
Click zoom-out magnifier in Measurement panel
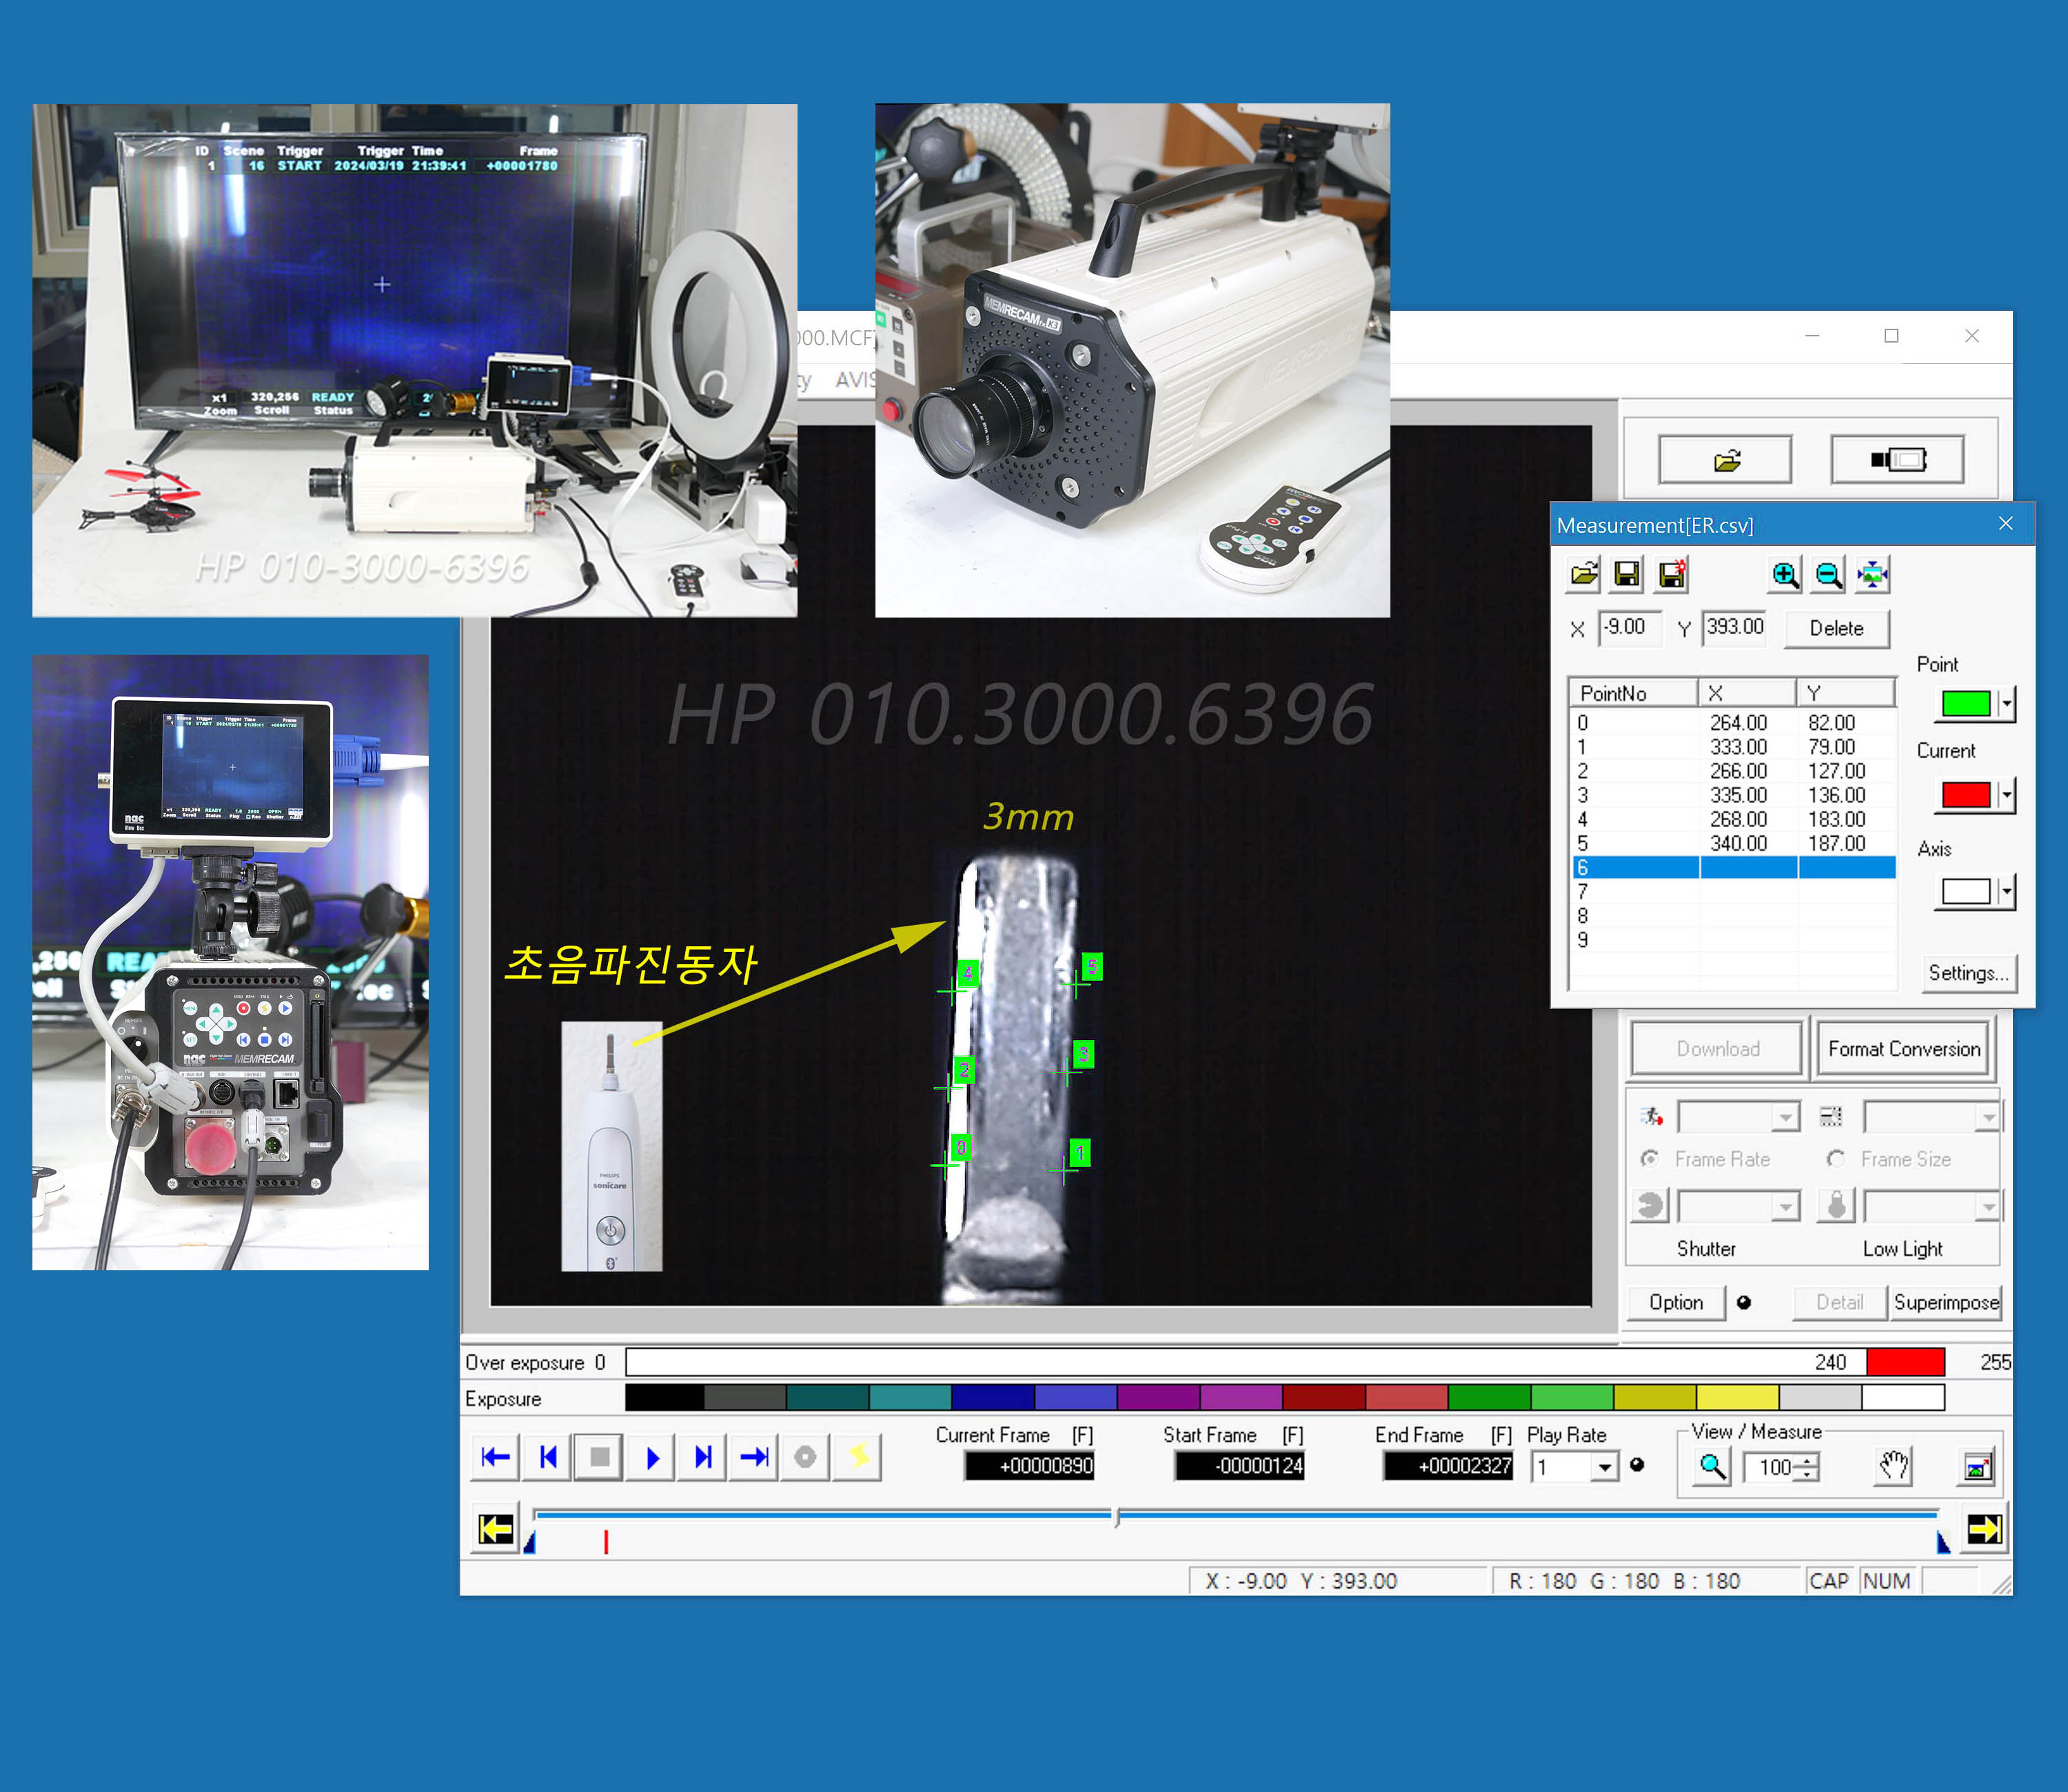[1828, 574]
